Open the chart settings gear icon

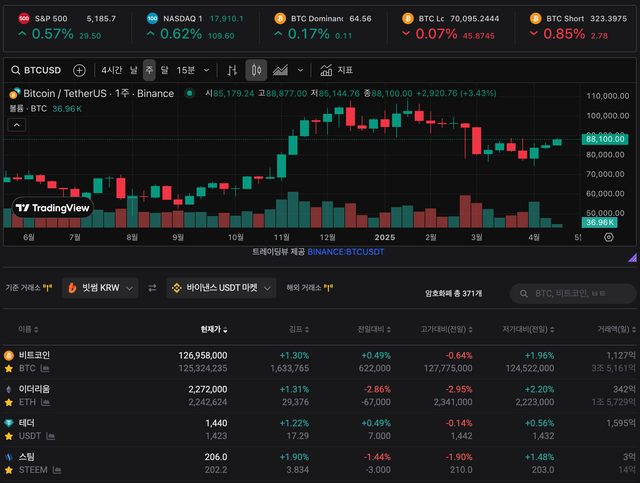(609, 237)
